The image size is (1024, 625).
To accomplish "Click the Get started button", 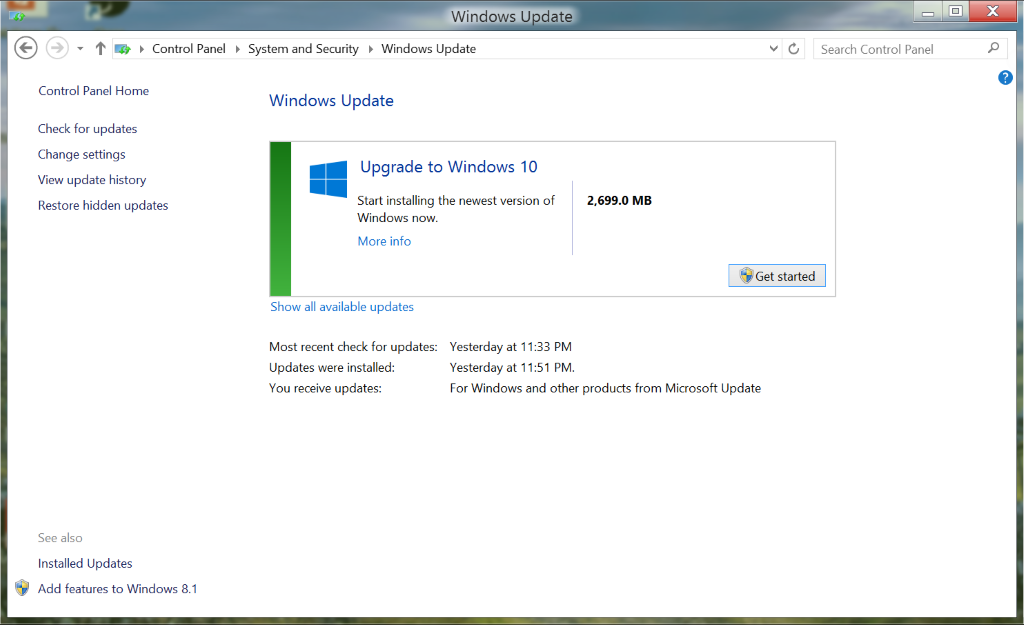I will click(777, 276).
